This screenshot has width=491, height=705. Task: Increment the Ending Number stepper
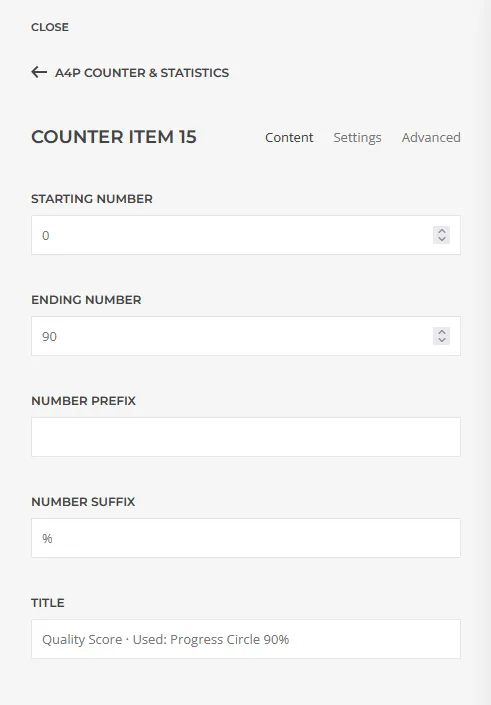(x=442, y=332)
